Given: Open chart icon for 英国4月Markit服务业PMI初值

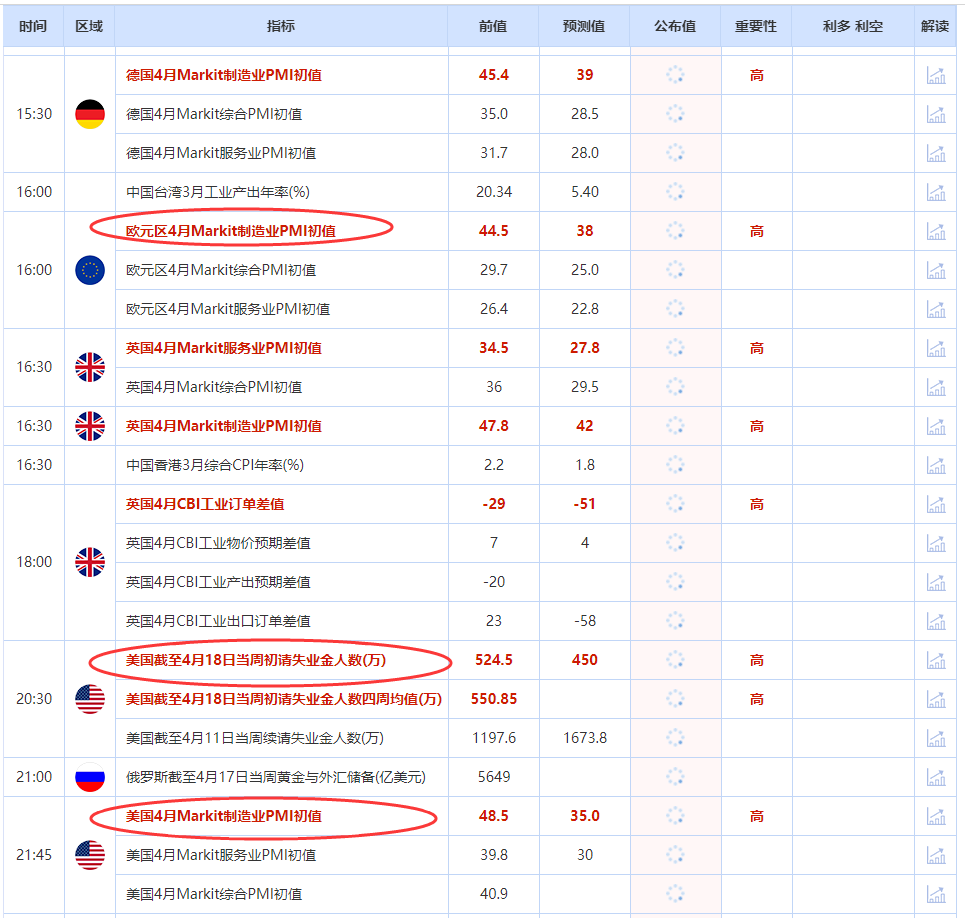Looking at the screenshot, I should click(x=936, y=348).
